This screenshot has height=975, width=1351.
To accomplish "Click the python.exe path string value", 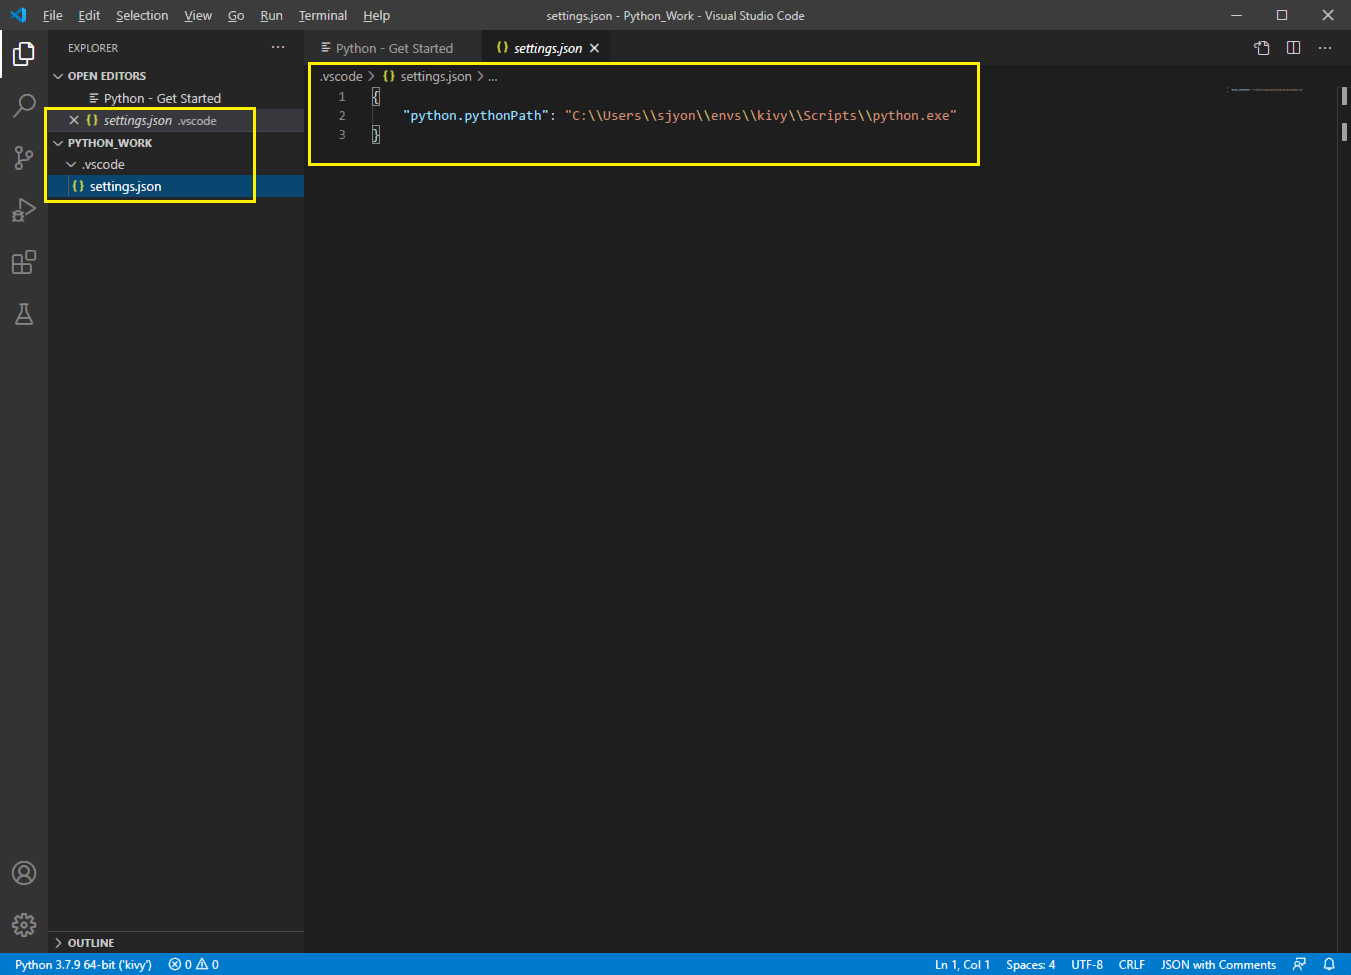I will 760,116.
